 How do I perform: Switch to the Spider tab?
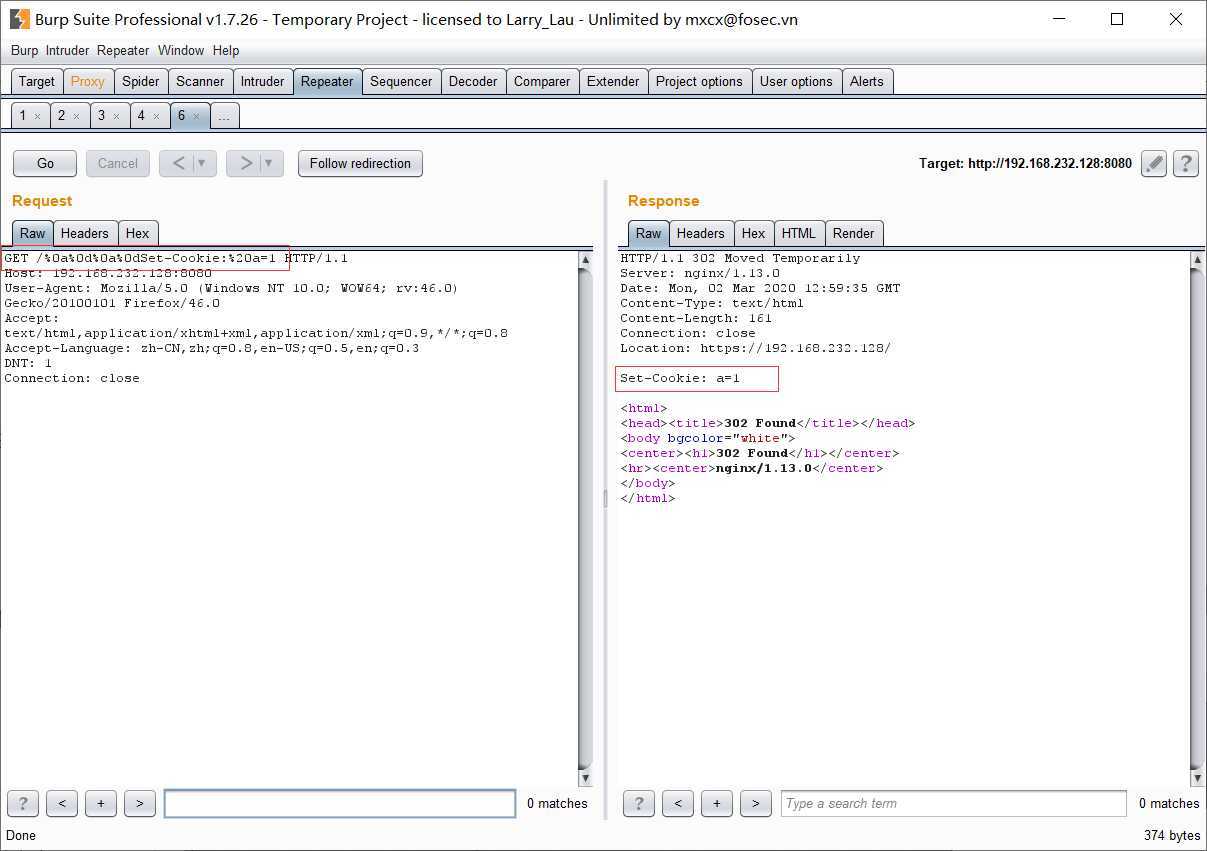click(x=141, y=82)
